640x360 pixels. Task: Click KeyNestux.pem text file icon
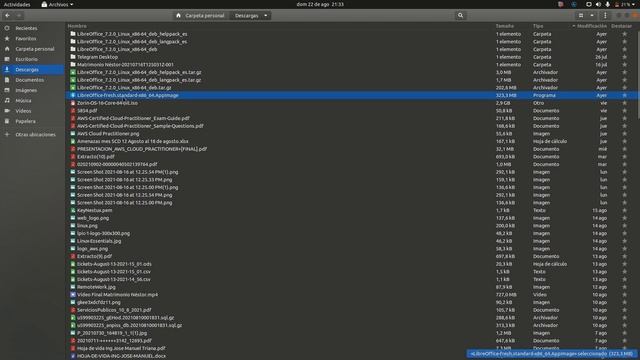point(73,210)
